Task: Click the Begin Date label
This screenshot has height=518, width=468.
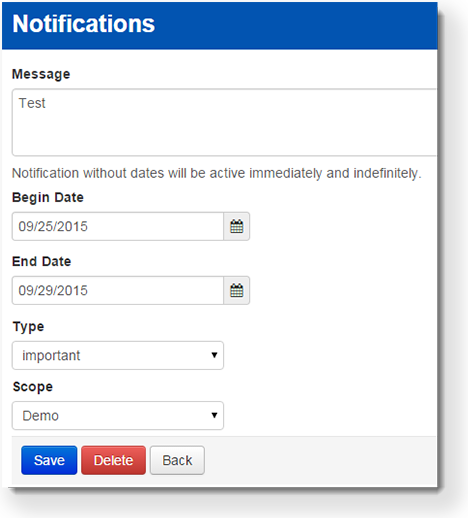Action: coord(48,198)
